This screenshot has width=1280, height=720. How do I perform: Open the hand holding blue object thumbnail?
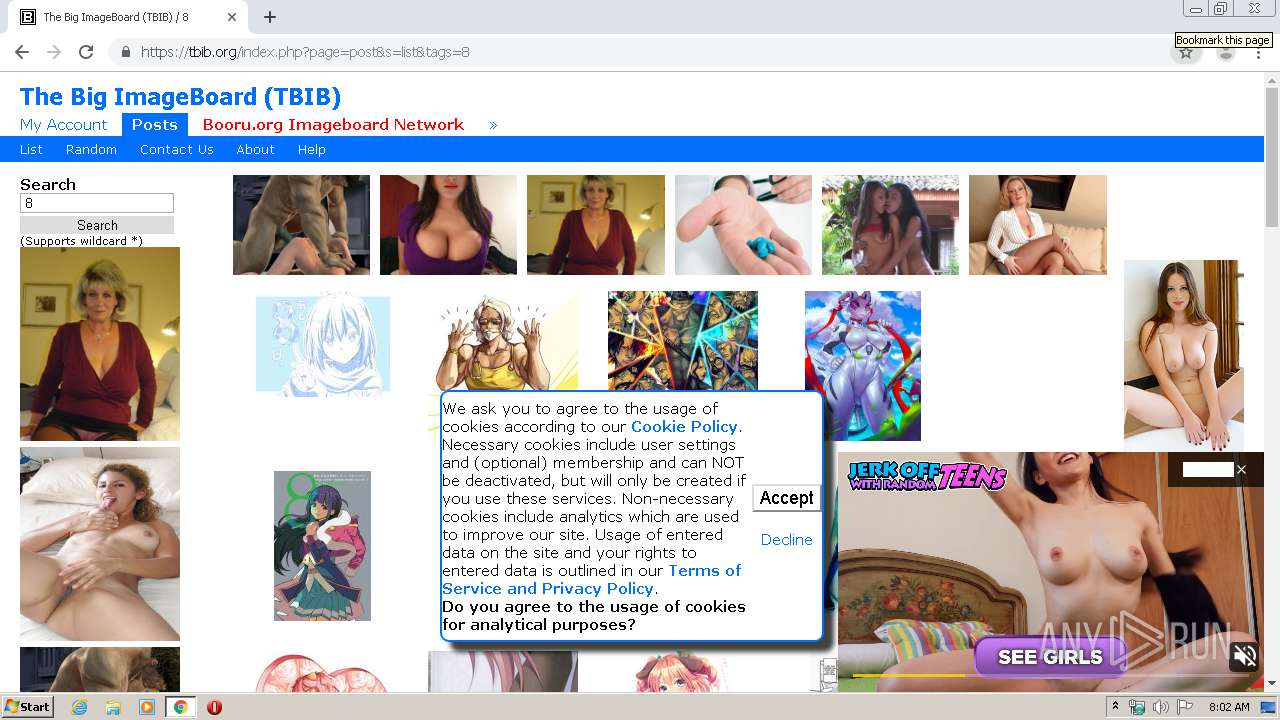click(743, 225)
